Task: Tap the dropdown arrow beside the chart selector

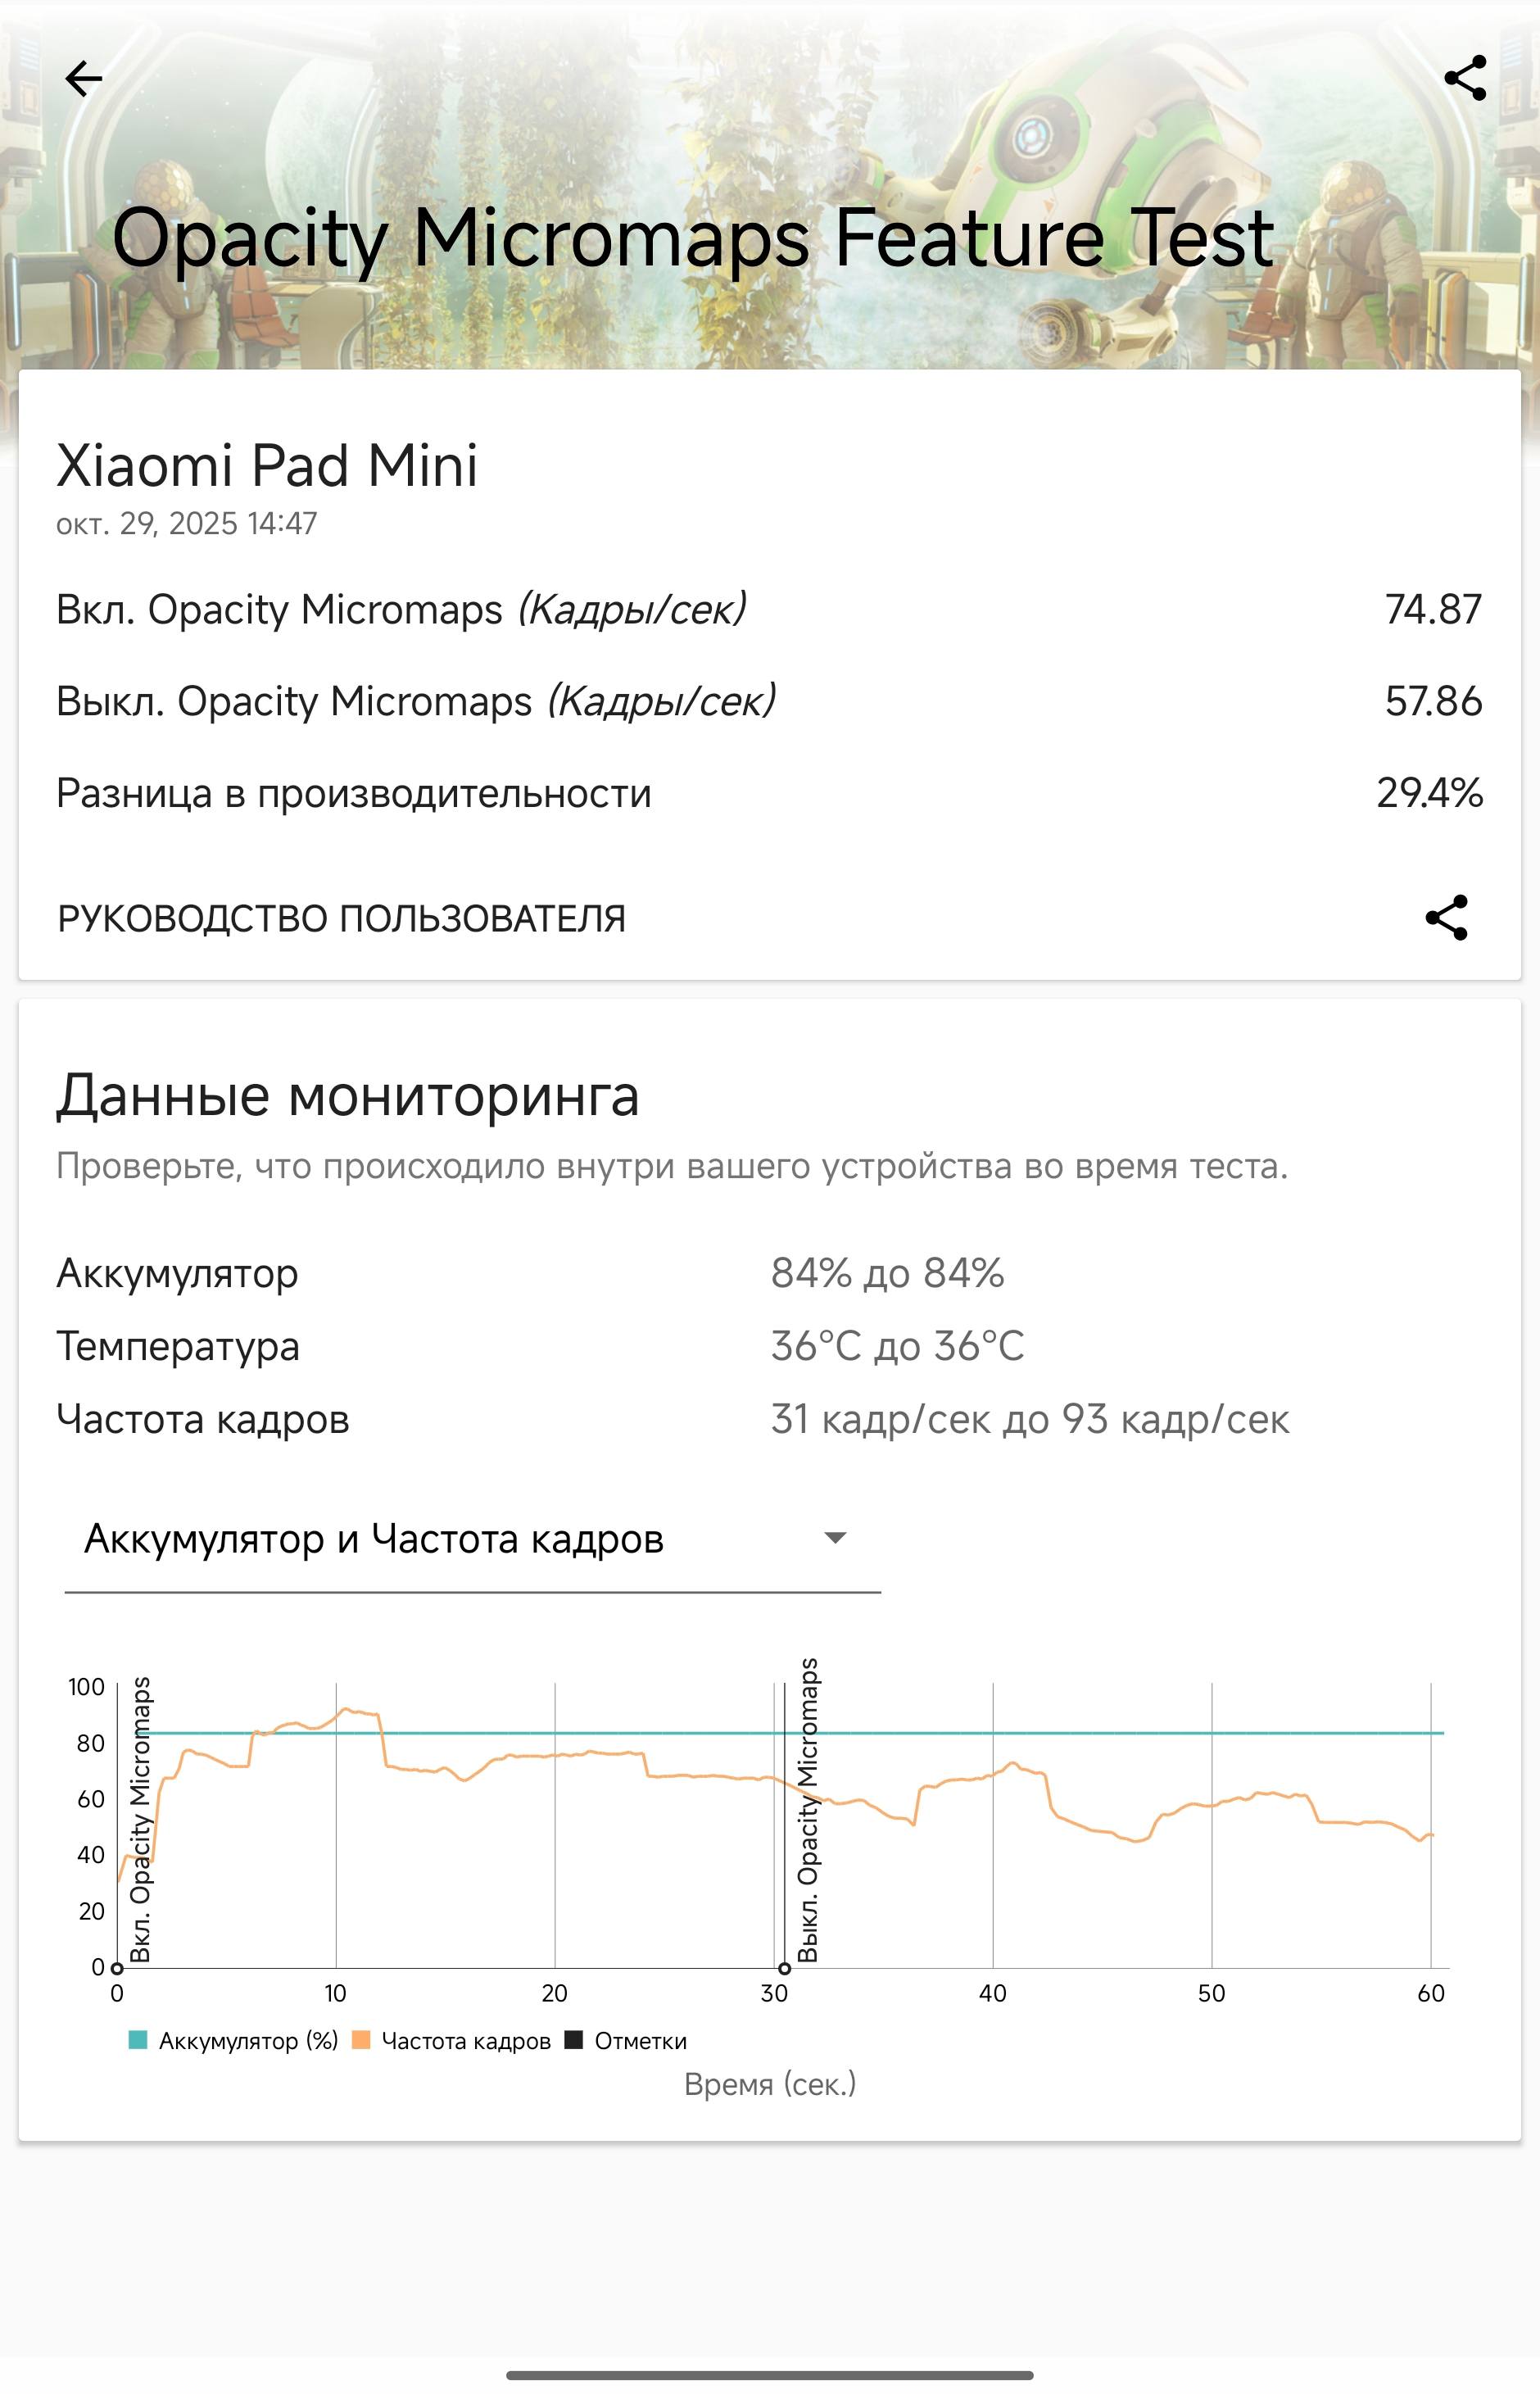Action: point(834,1538)
